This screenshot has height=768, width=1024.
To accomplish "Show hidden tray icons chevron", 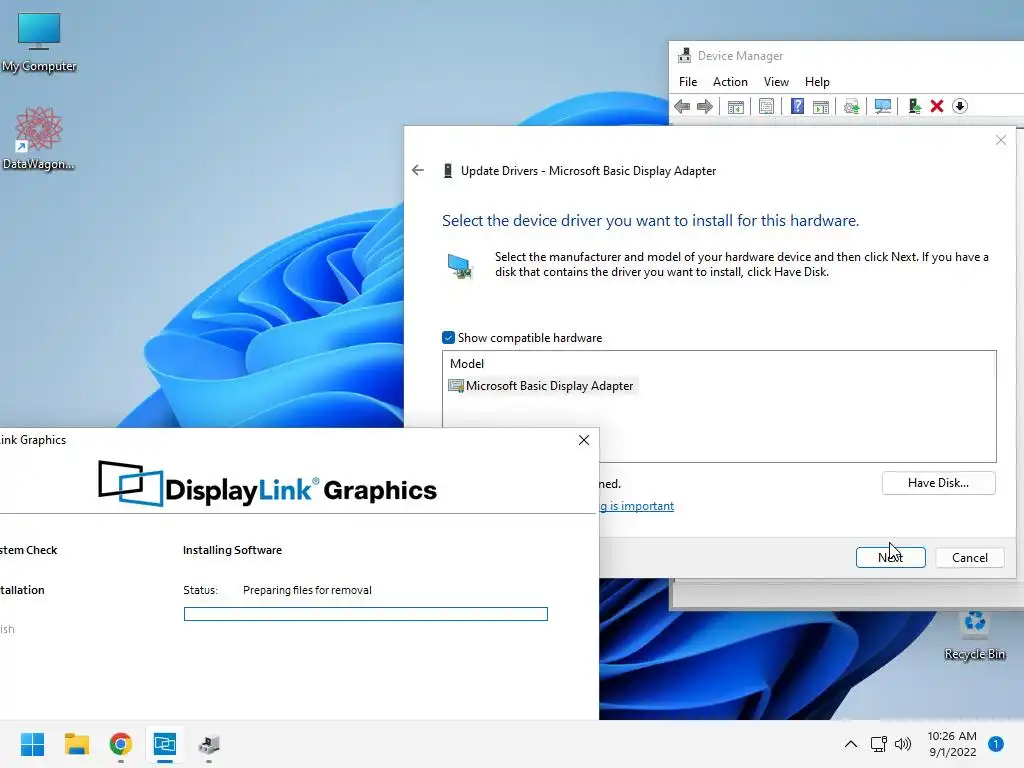I will coord(851,744).
